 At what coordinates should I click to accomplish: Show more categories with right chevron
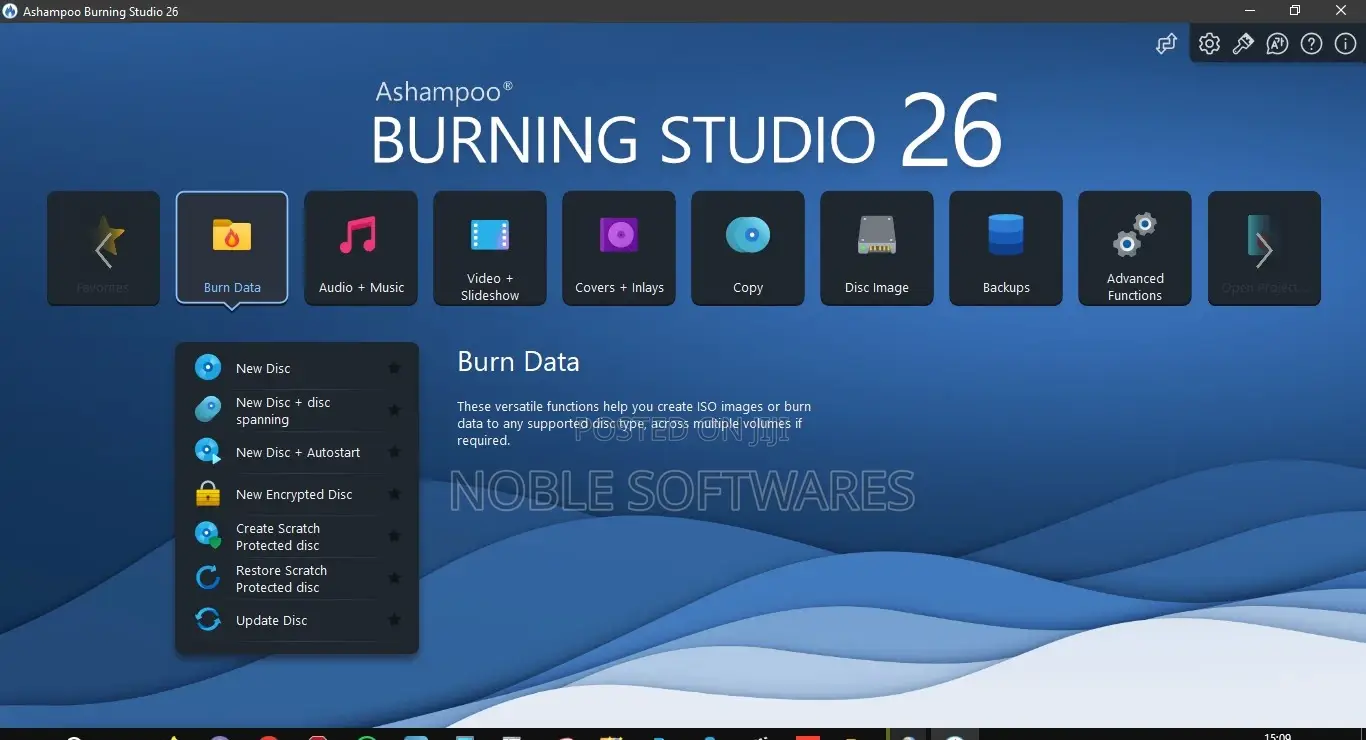coord(1264,250)
